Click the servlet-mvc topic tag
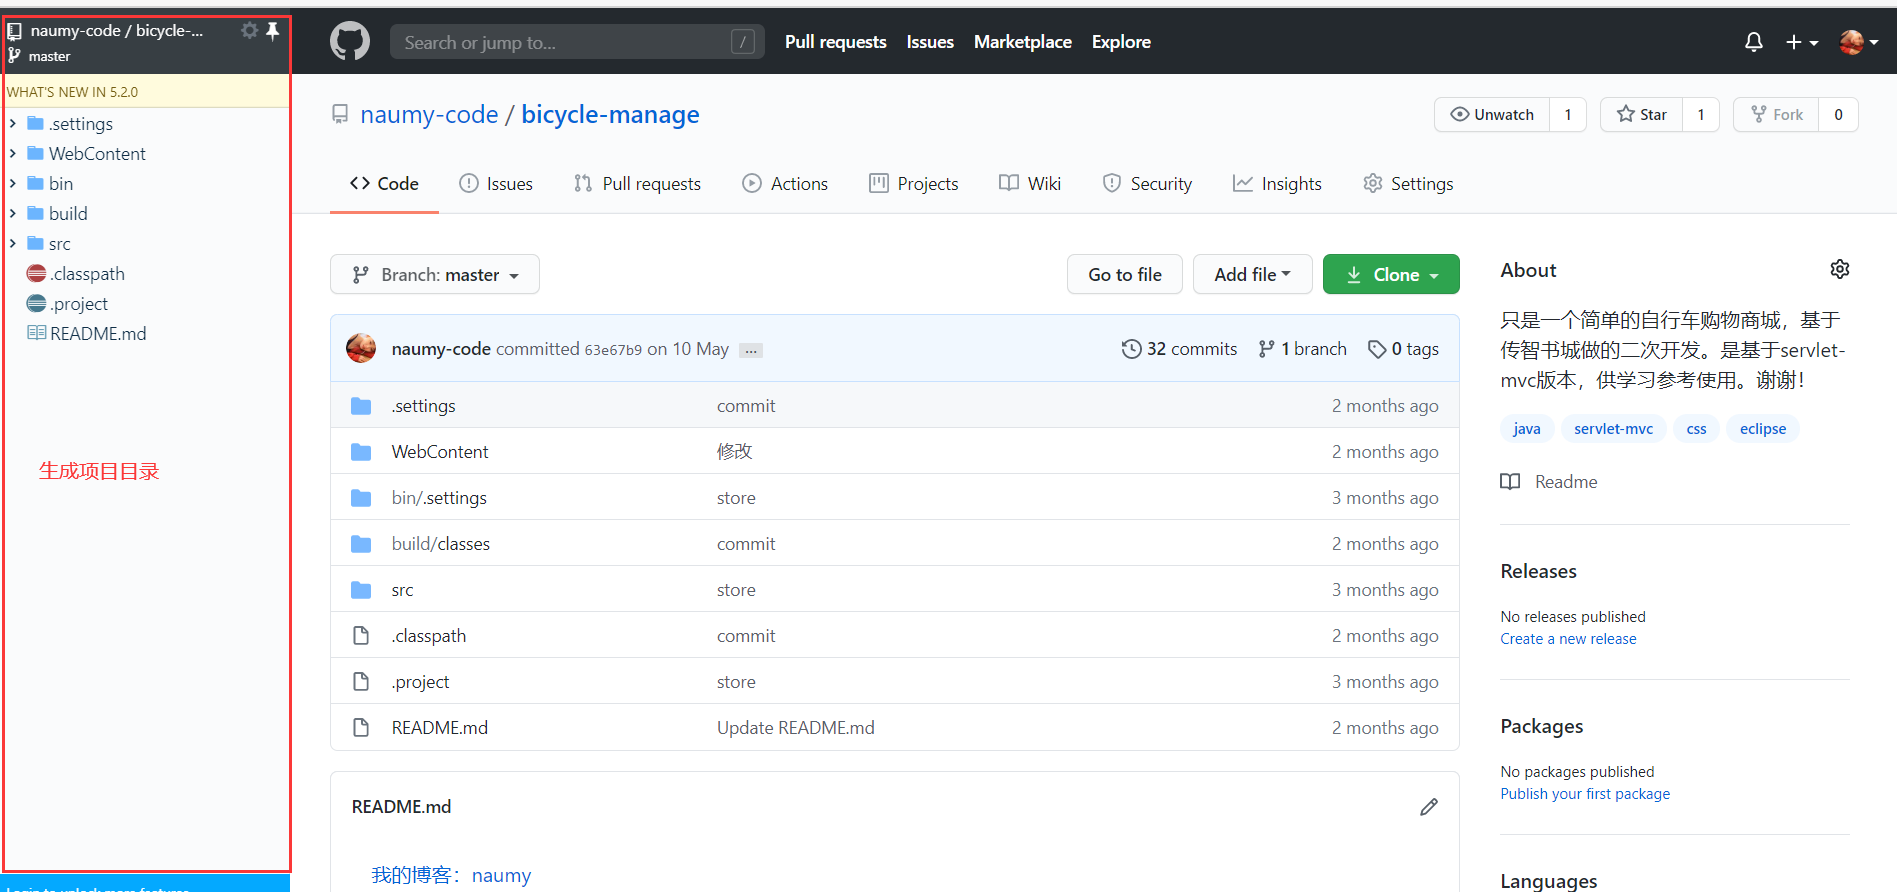 pyautogui.click(x=1613, y=429)
